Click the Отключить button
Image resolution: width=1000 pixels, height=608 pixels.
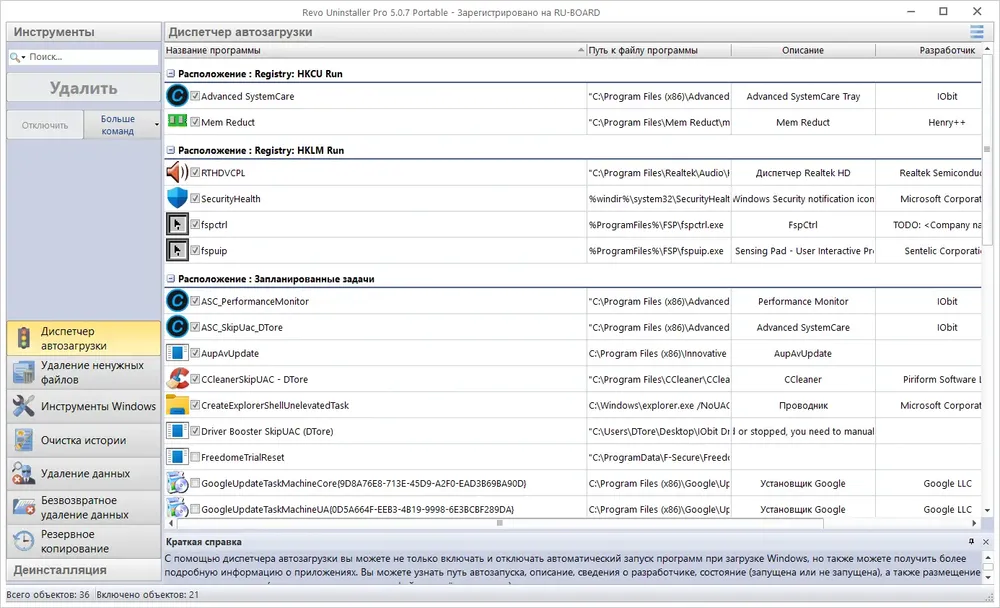tap(45, 125)
